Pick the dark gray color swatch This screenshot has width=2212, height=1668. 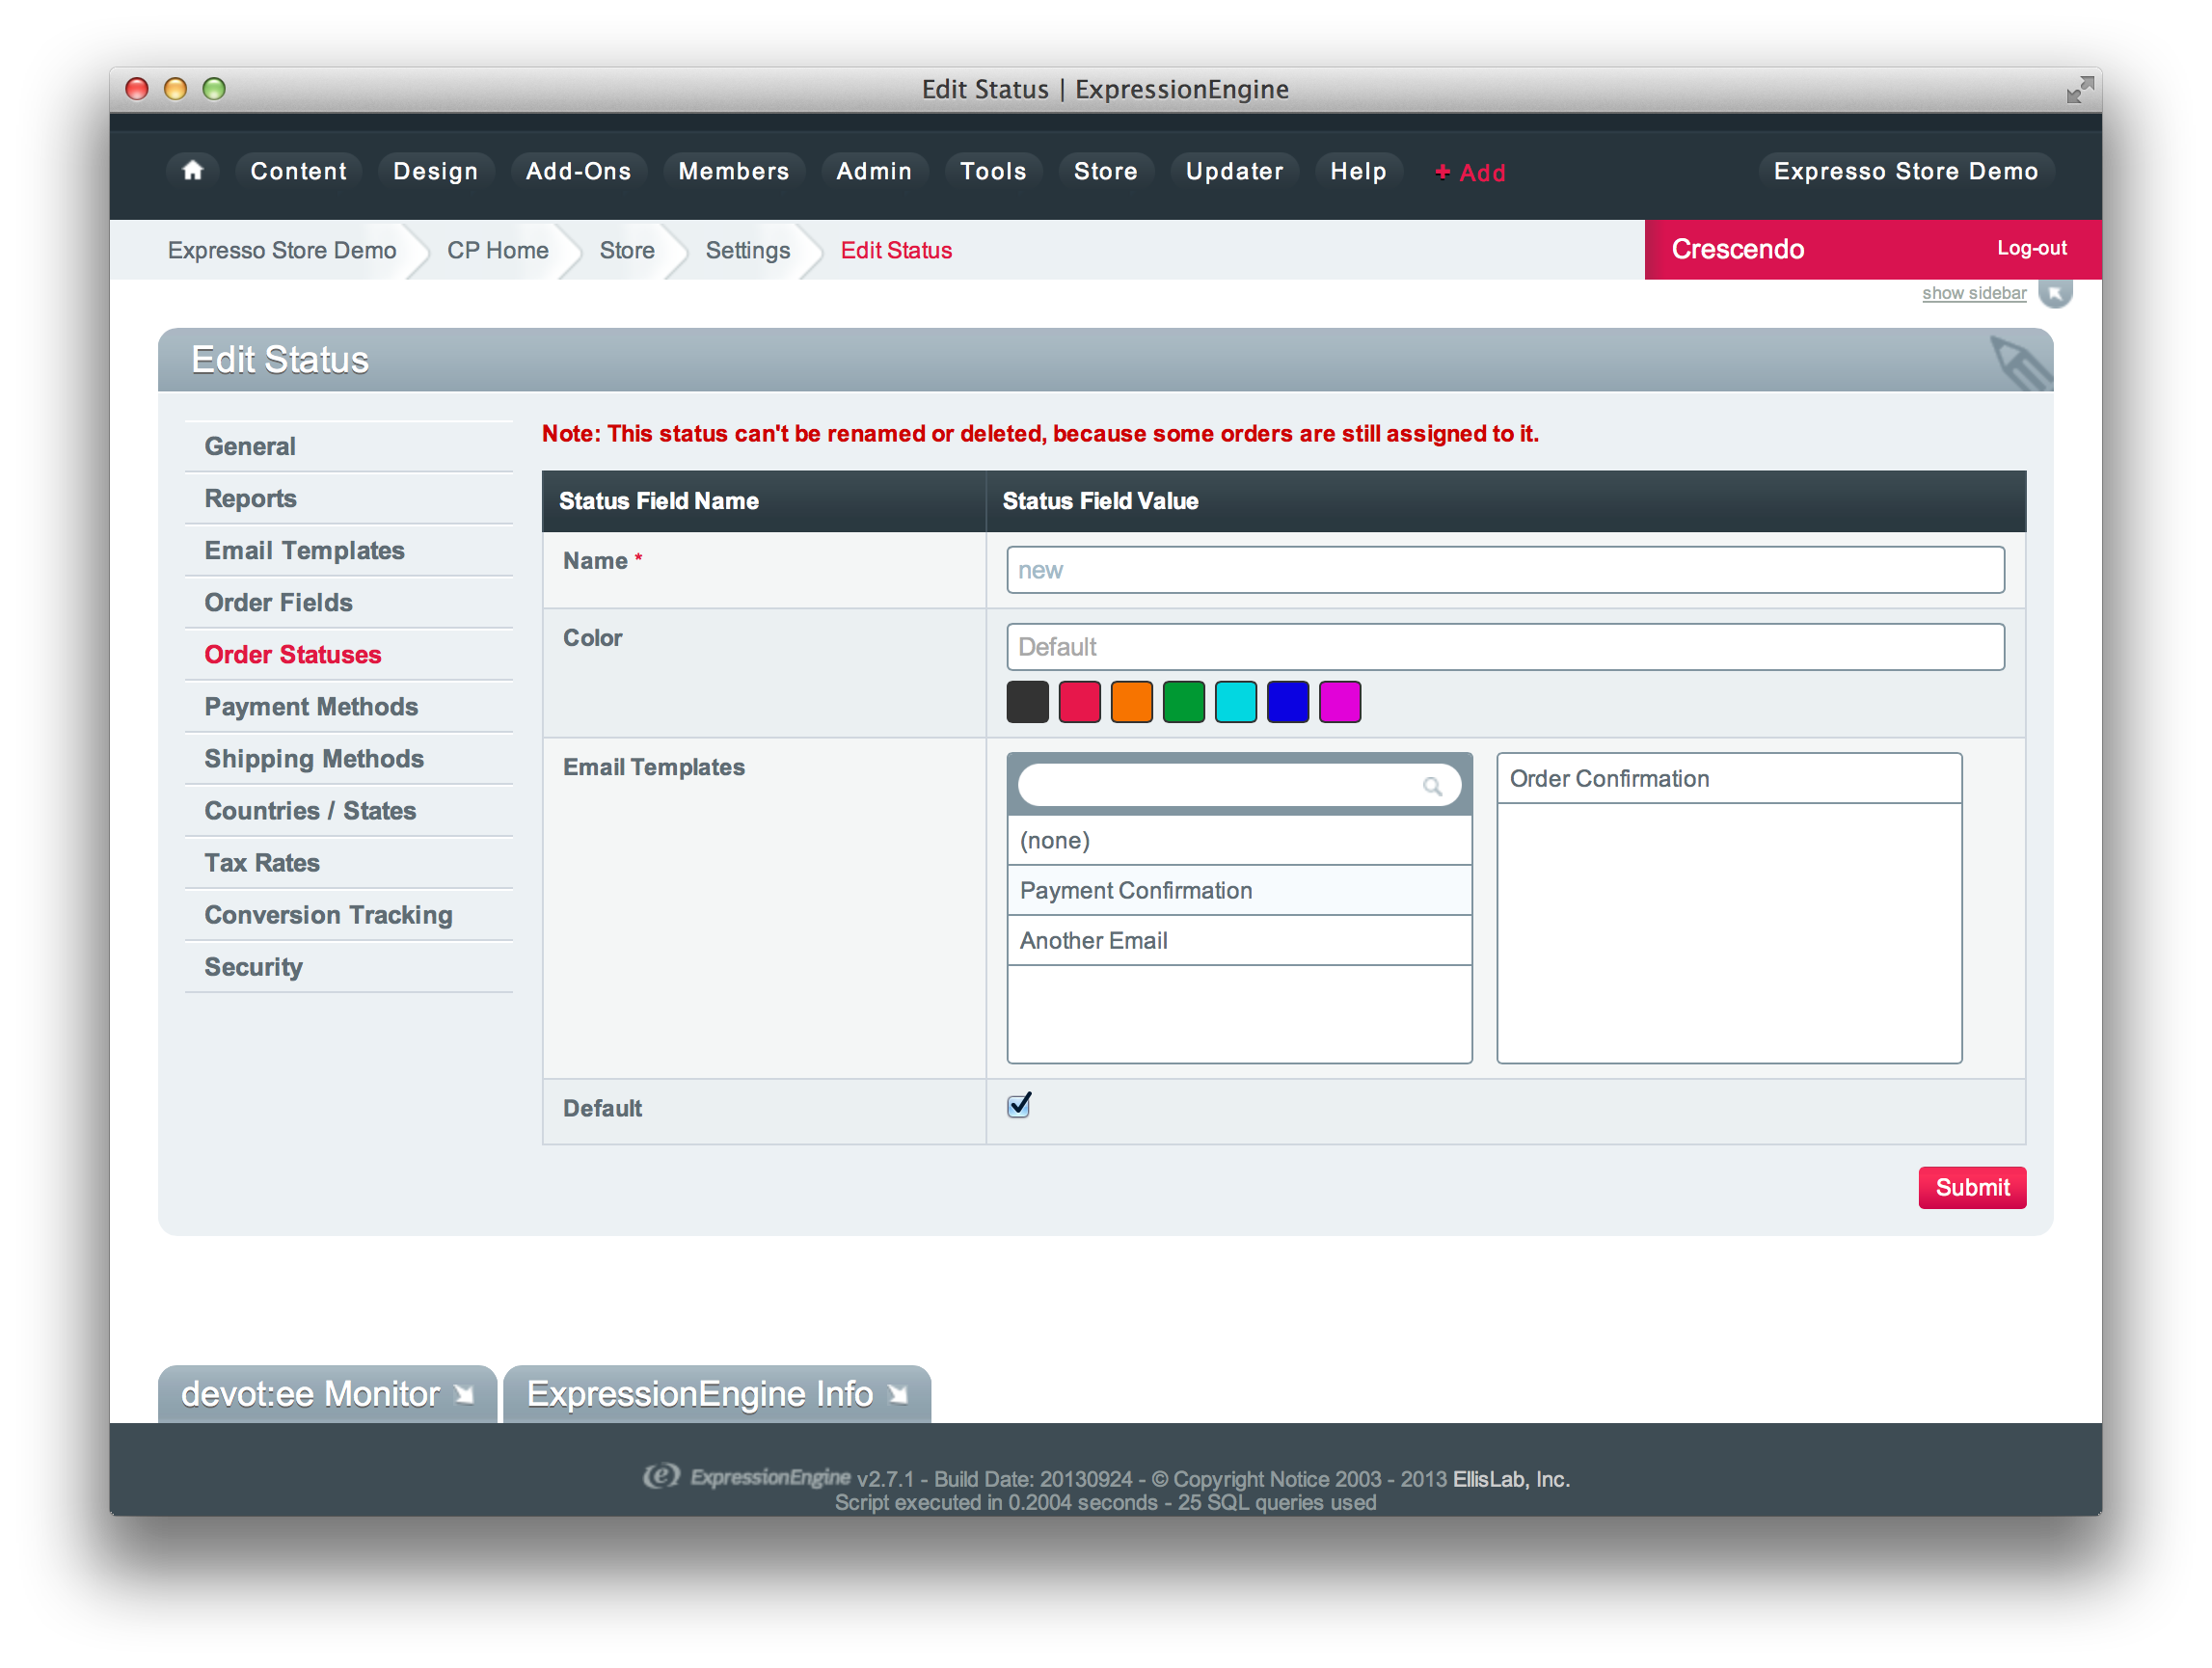pos(1027,702)
